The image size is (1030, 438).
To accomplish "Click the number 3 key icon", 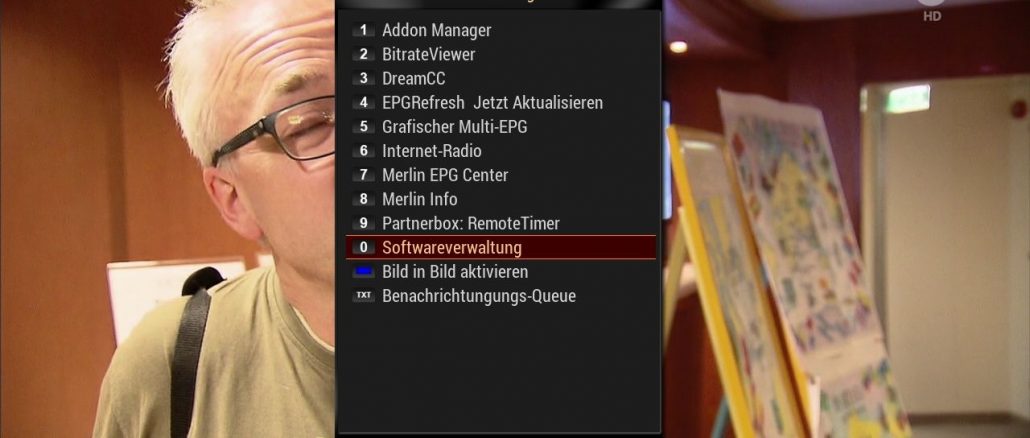I will click(363, 79).
